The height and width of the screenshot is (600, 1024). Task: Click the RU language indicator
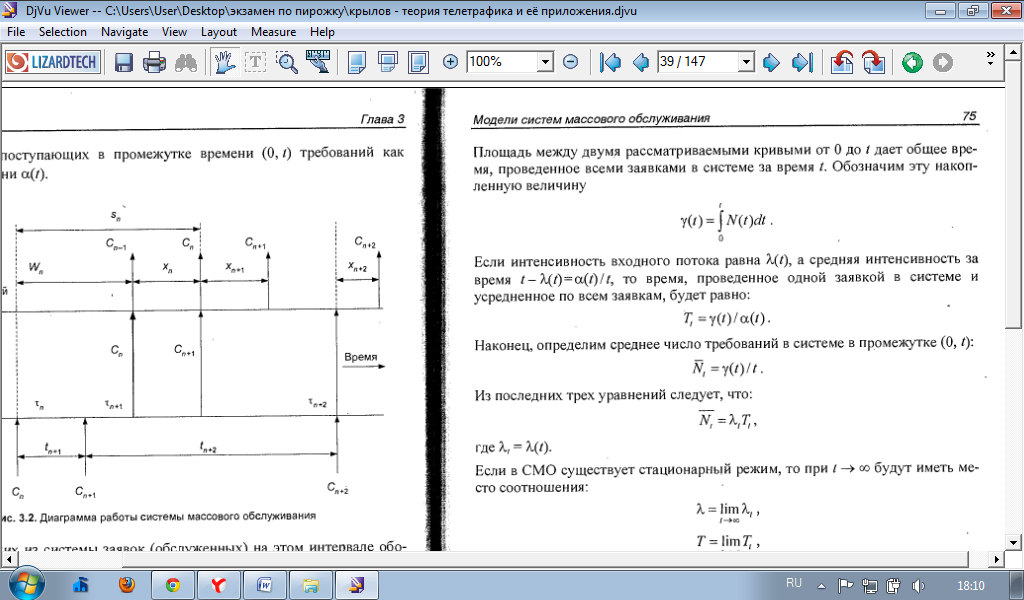pyautogui.click(x=793, y=583)
